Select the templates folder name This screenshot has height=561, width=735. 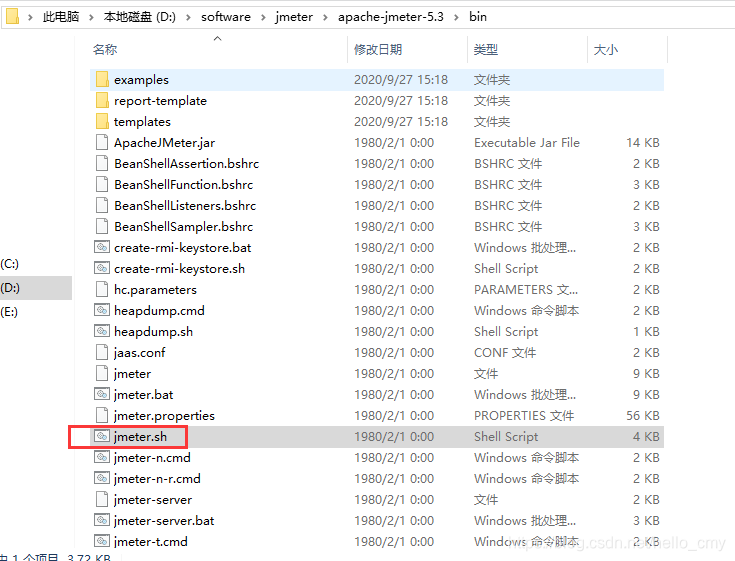pos(142,122)
